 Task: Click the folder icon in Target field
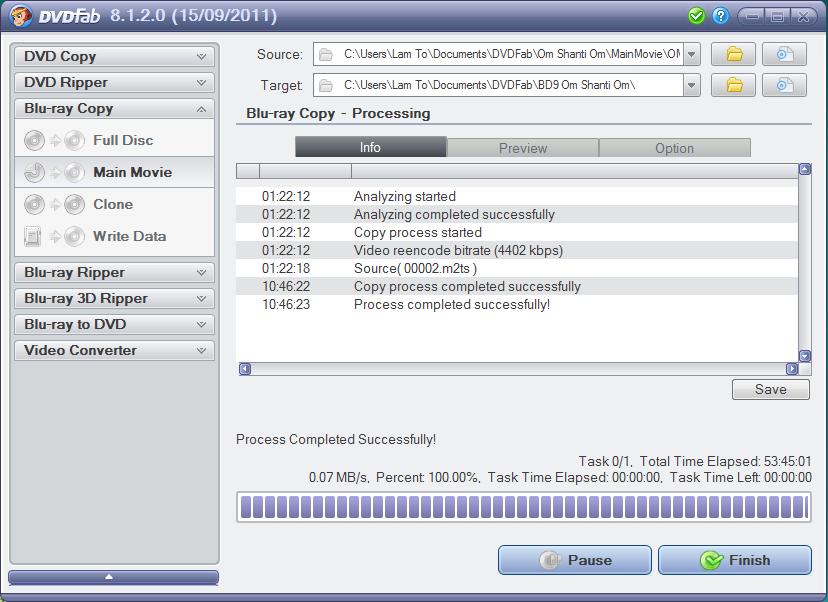pyautogui.click(x=326, y=85)
